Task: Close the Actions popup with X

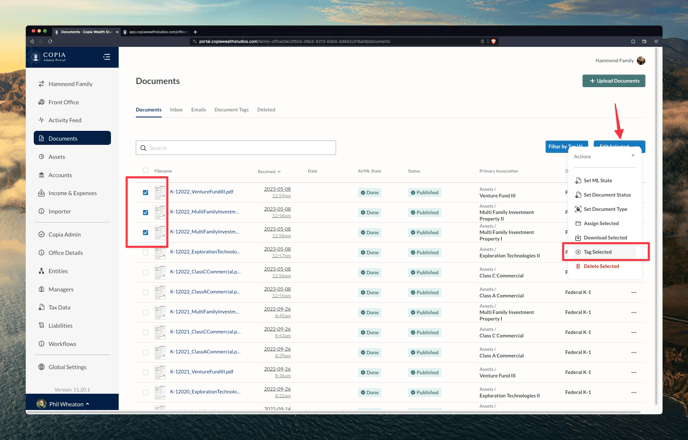Action: coord(633,156)
